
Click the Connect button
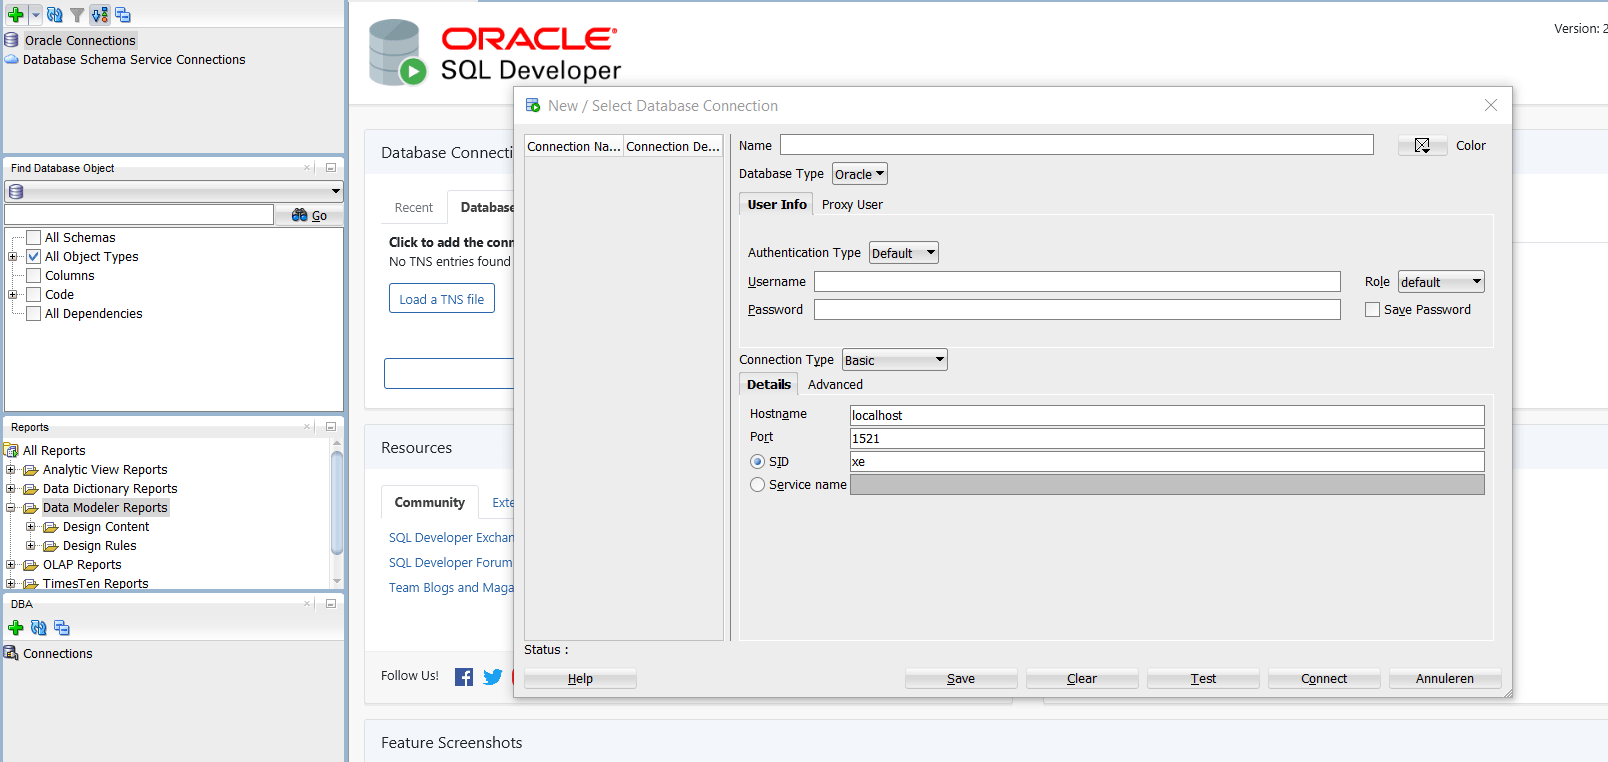(x=1324, y=679)
